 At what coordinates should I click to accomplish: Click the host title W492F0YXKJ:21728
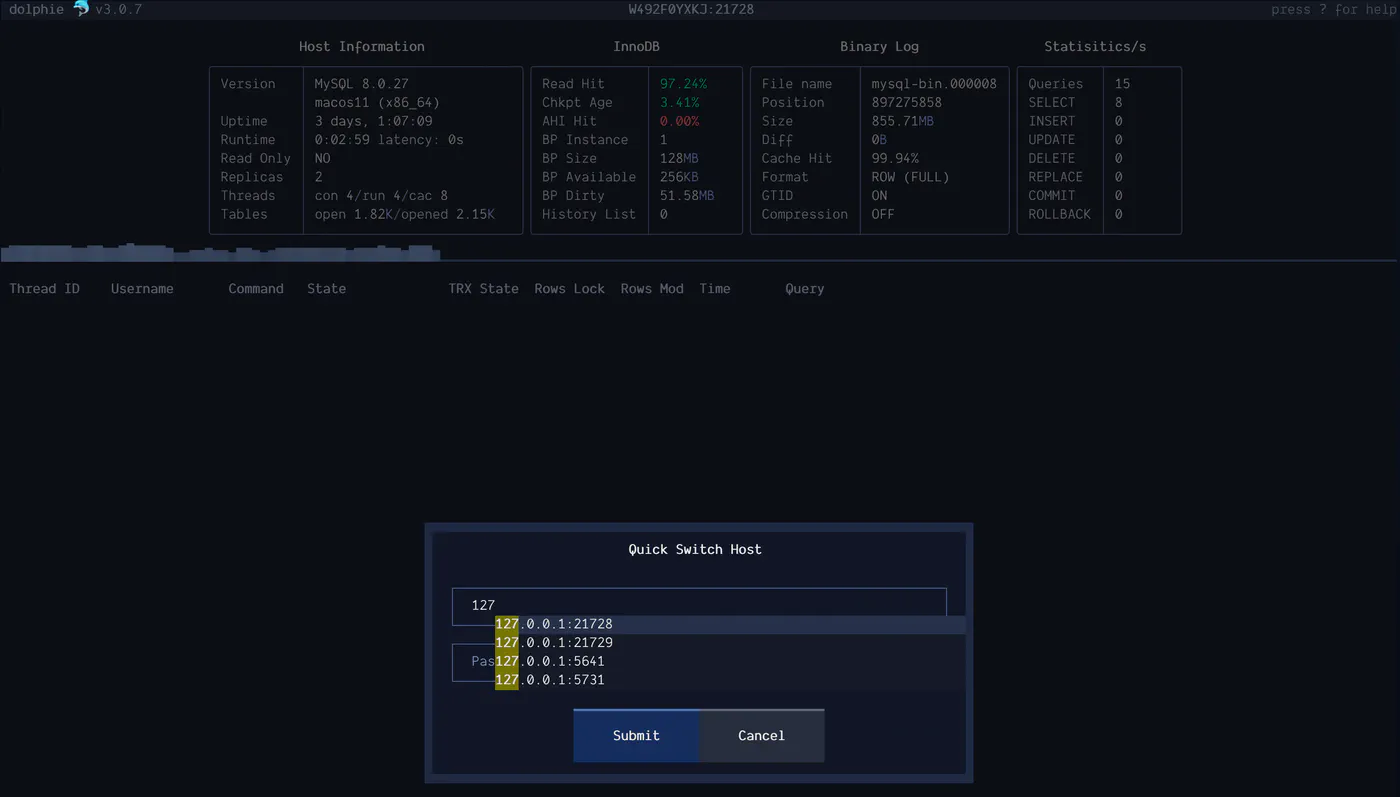tap(691, 9)
